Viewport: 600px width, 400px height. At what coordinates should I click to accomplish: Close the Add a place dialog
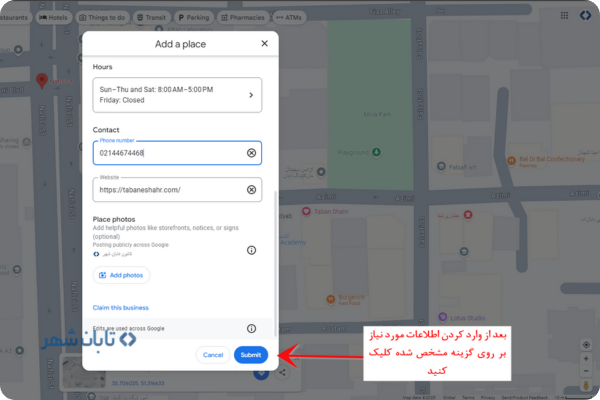264,44
